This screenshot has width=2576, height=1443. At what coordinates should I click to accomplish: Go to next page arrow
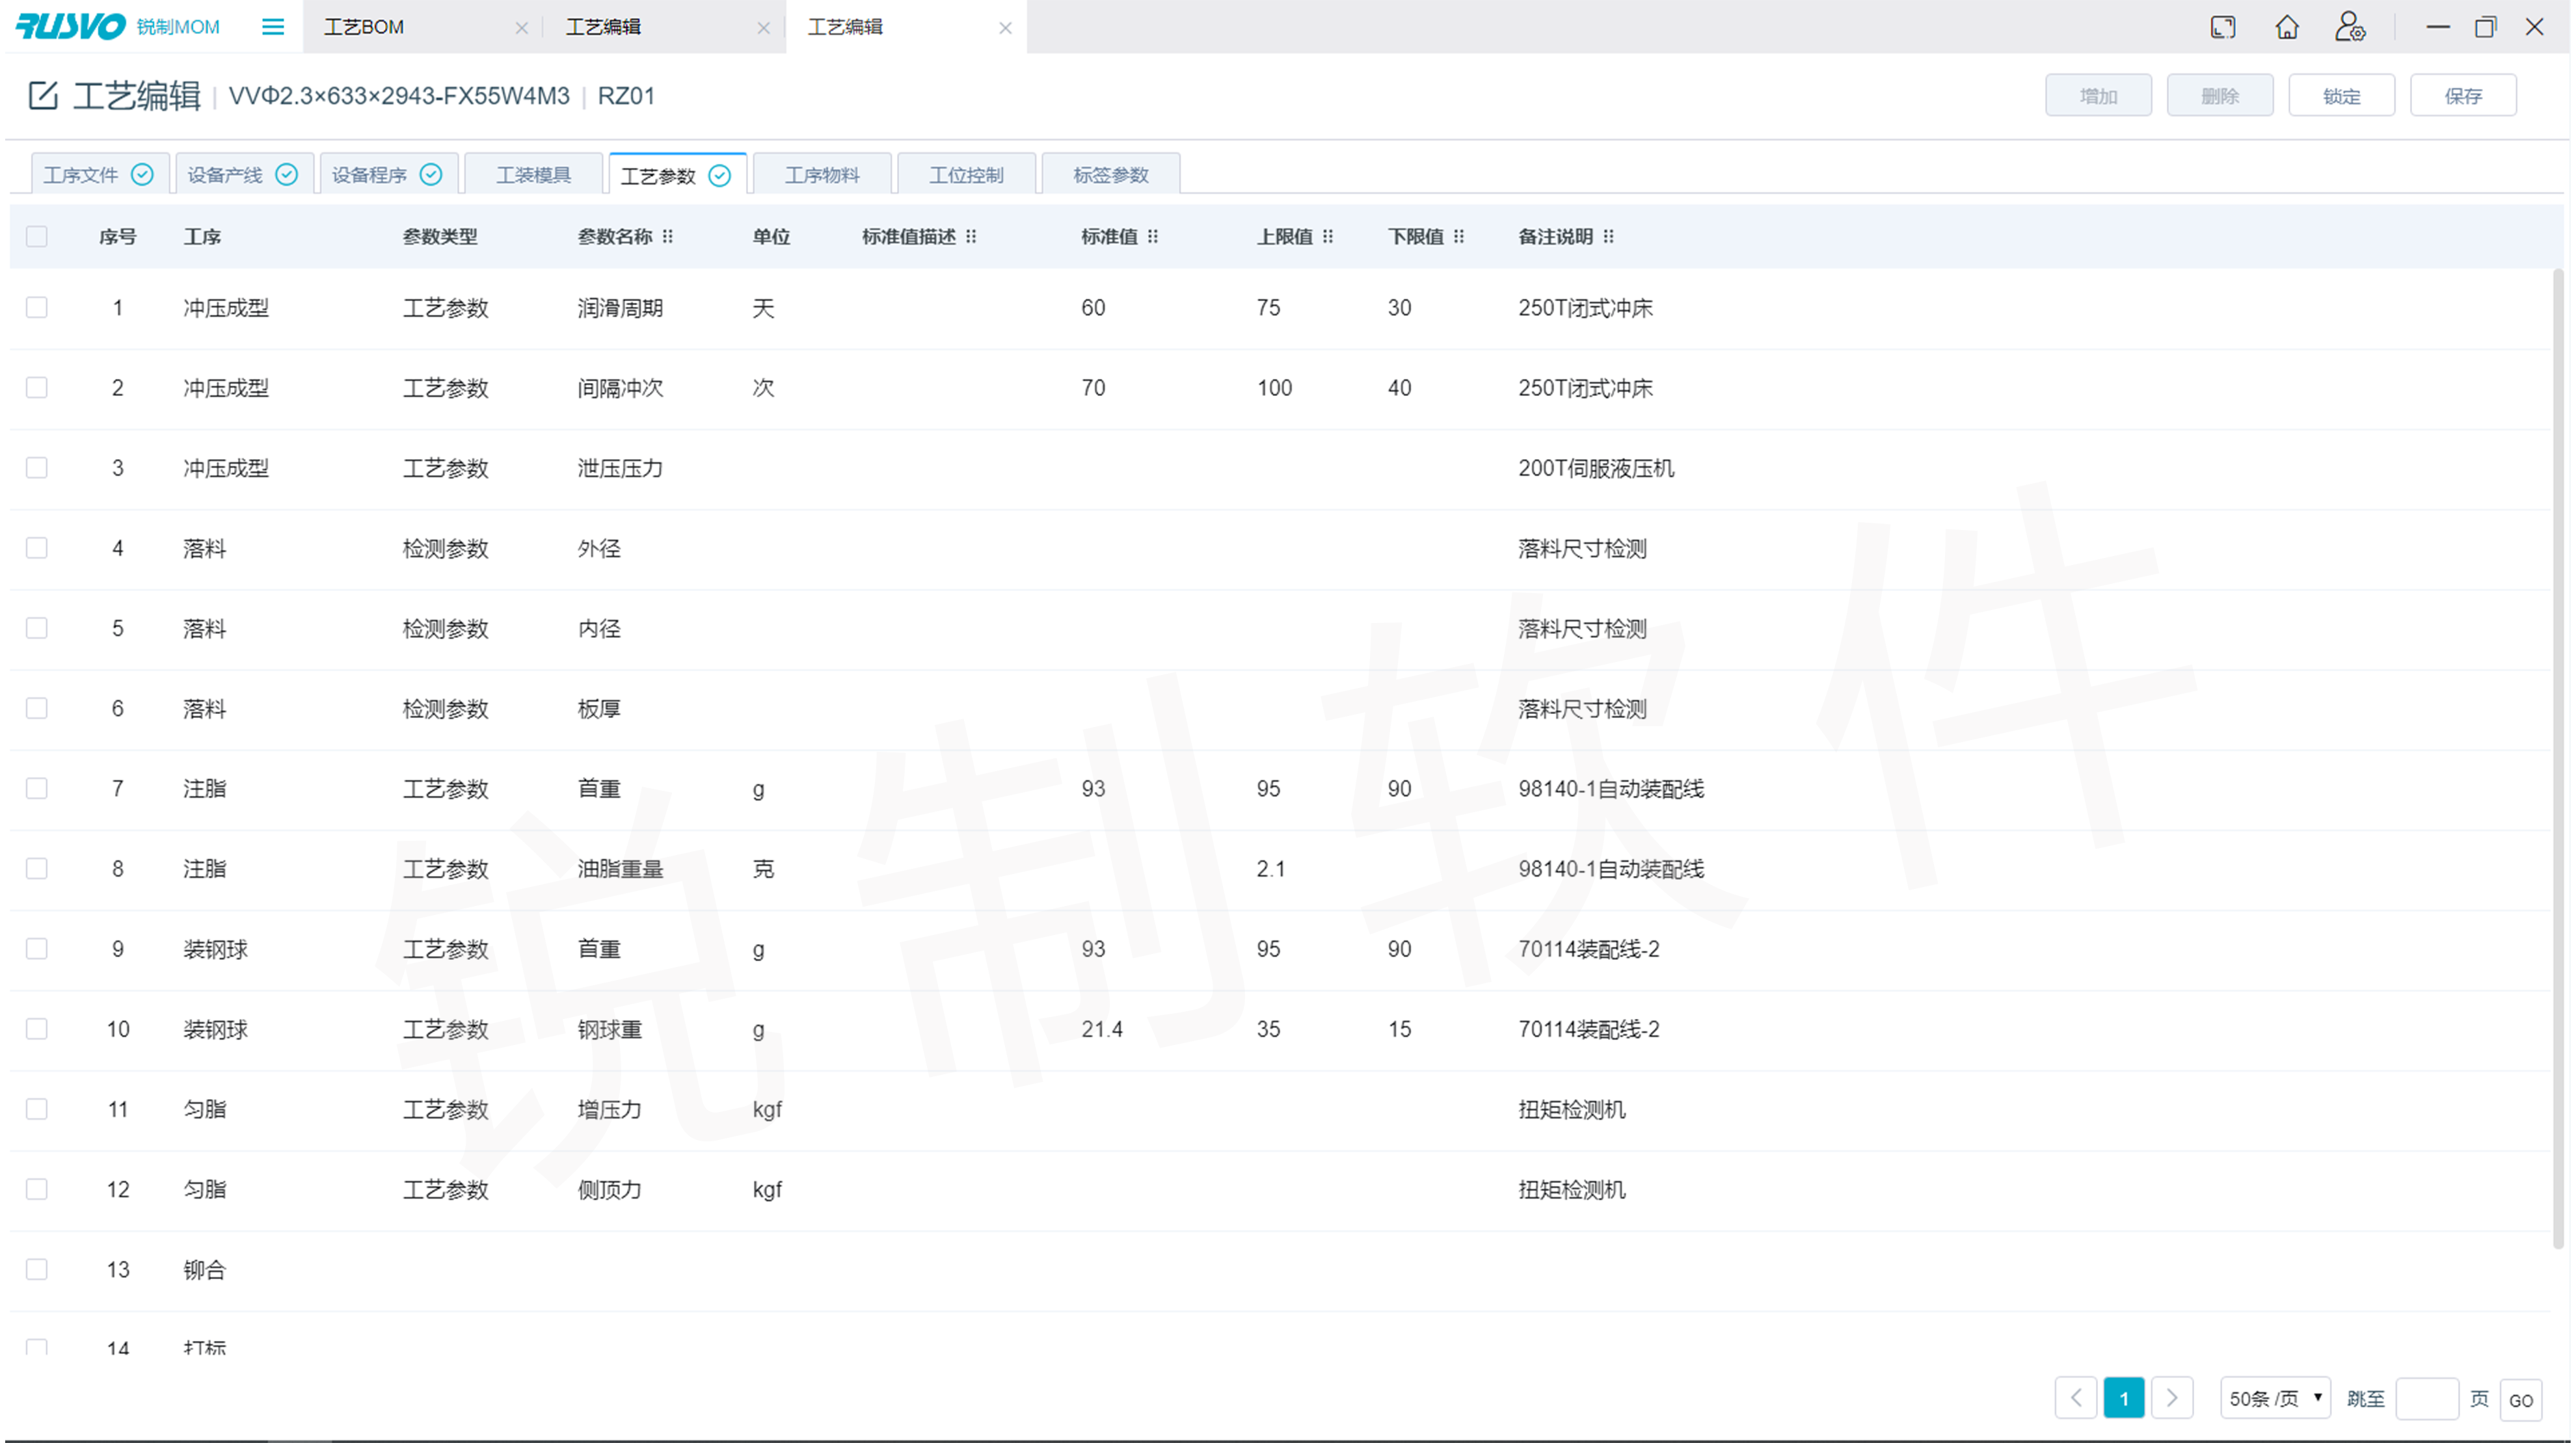click(x=2171, y=1398)
